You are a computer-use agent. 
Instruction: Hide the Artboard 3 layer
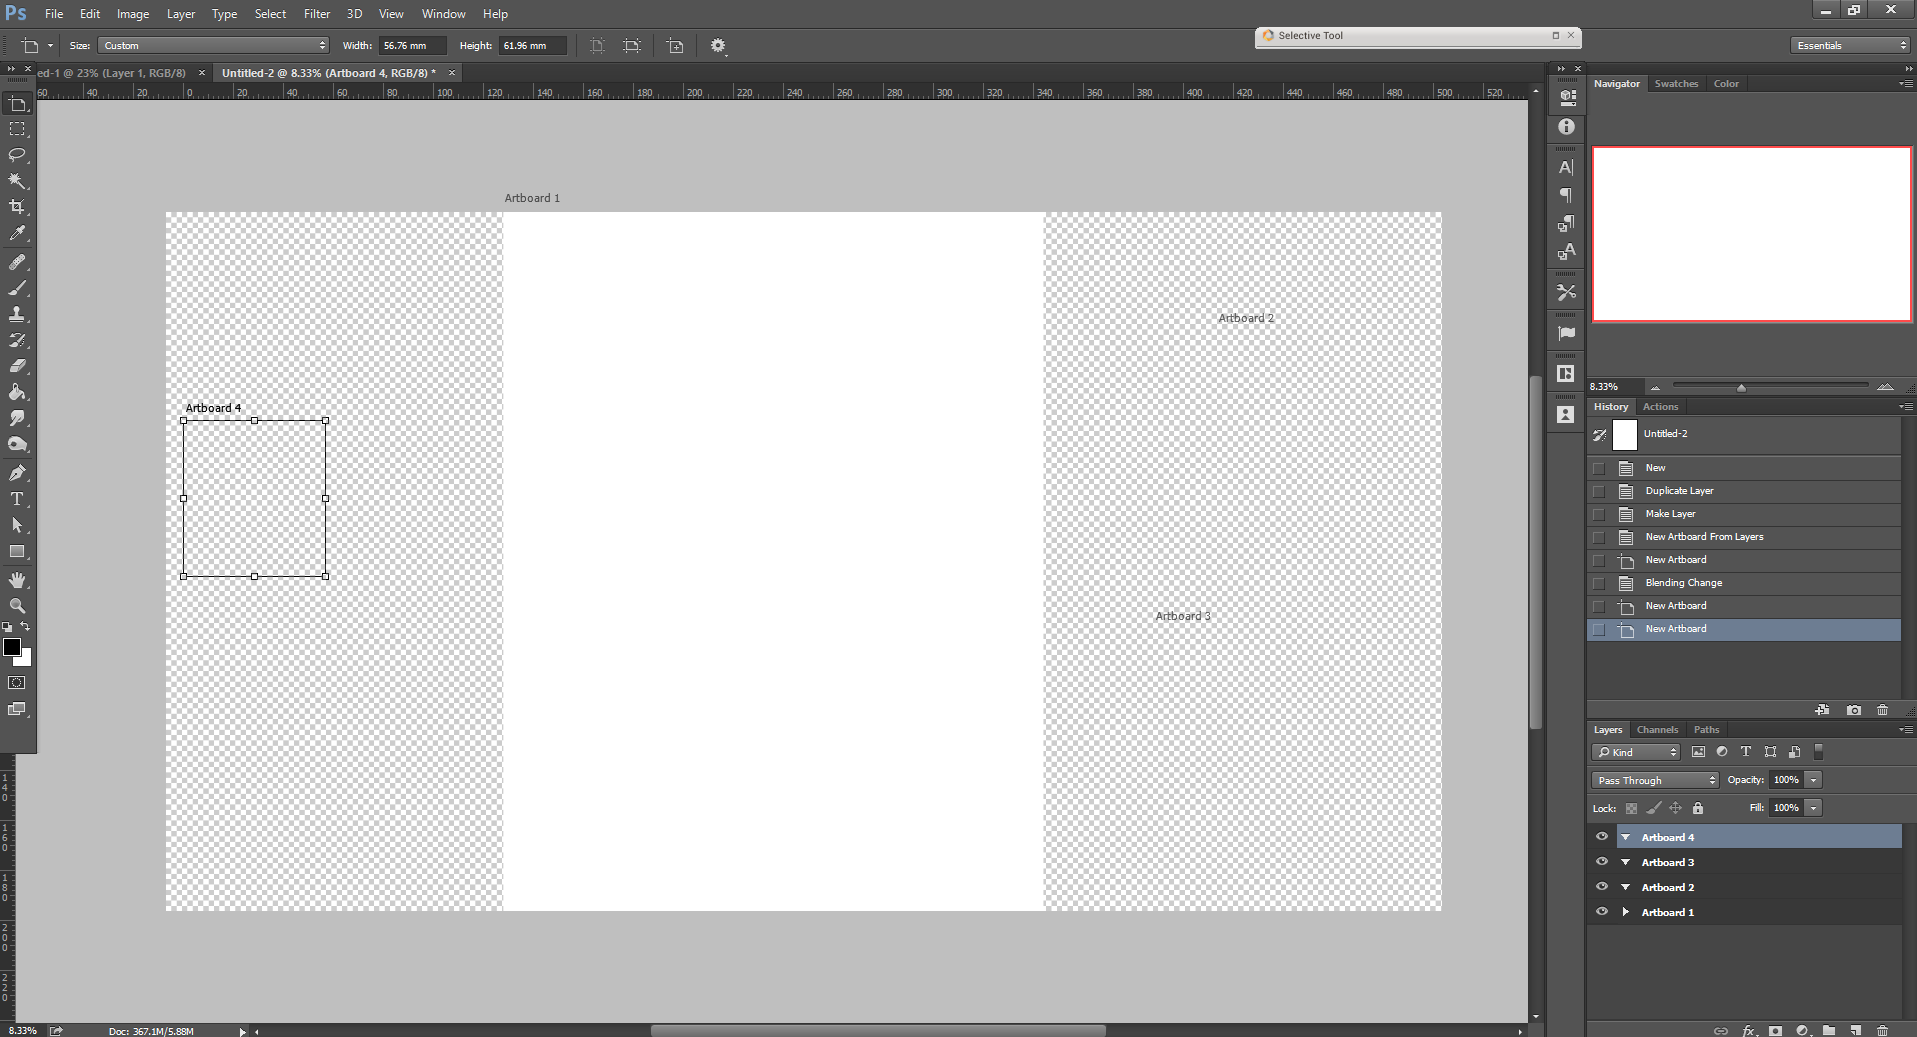pyautogui.click(x=1602, y=862)
